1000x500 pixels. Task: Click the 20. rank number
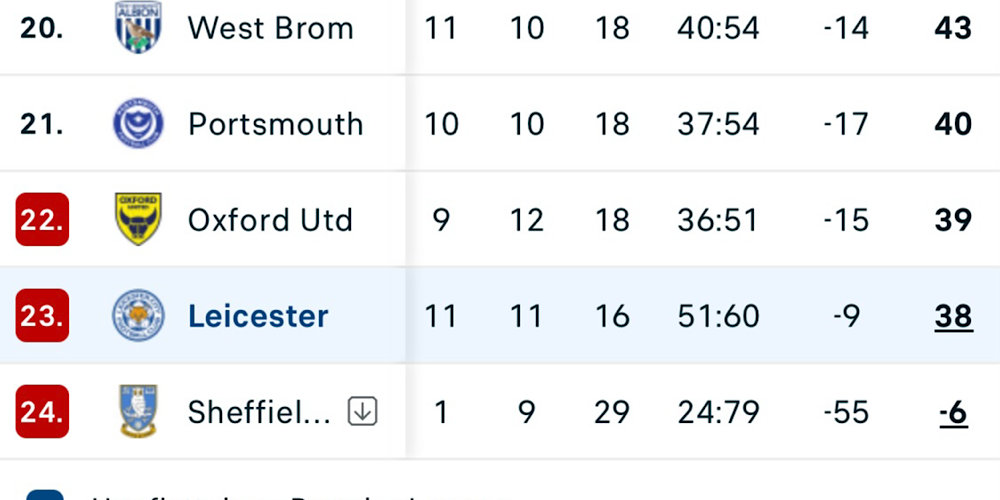[42, 28]
